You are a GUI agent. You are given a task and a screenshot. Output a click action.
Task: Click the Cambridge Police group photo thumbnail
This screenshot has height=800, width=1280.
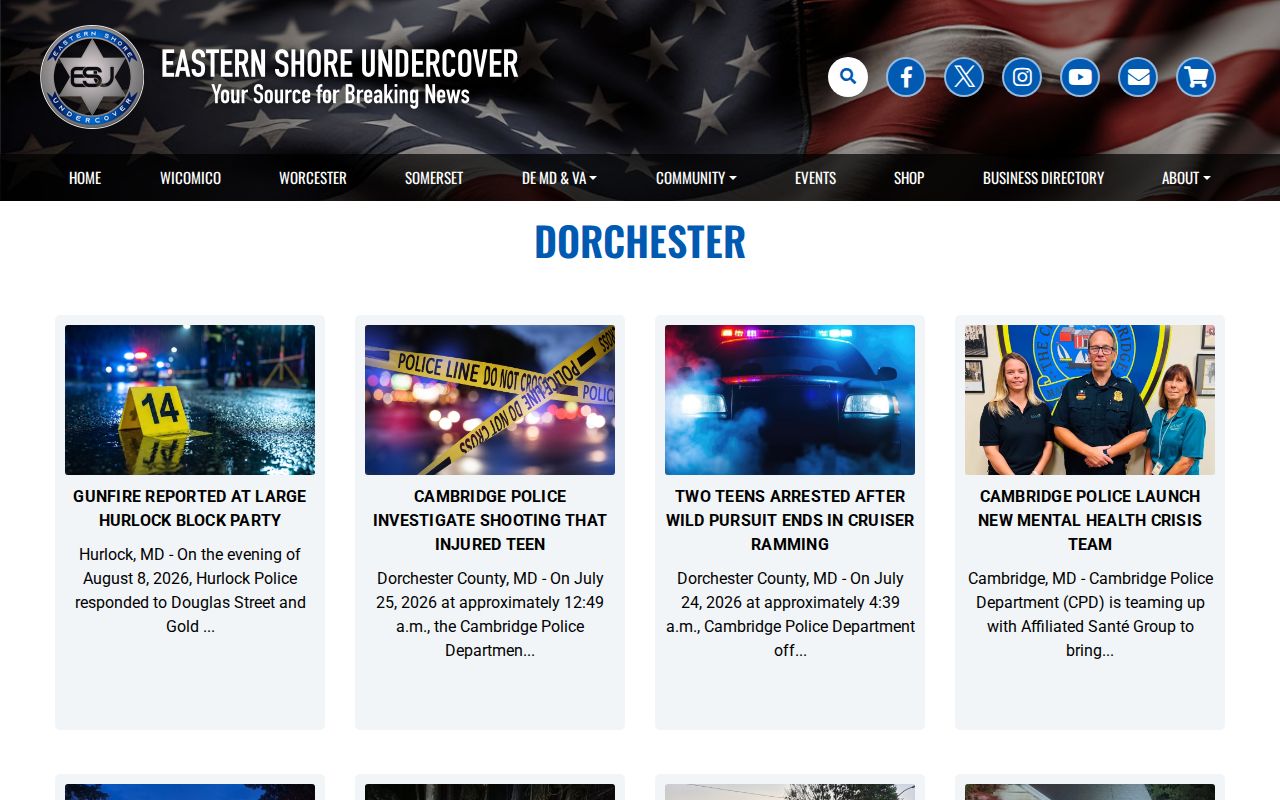(x=1090, y=400)
